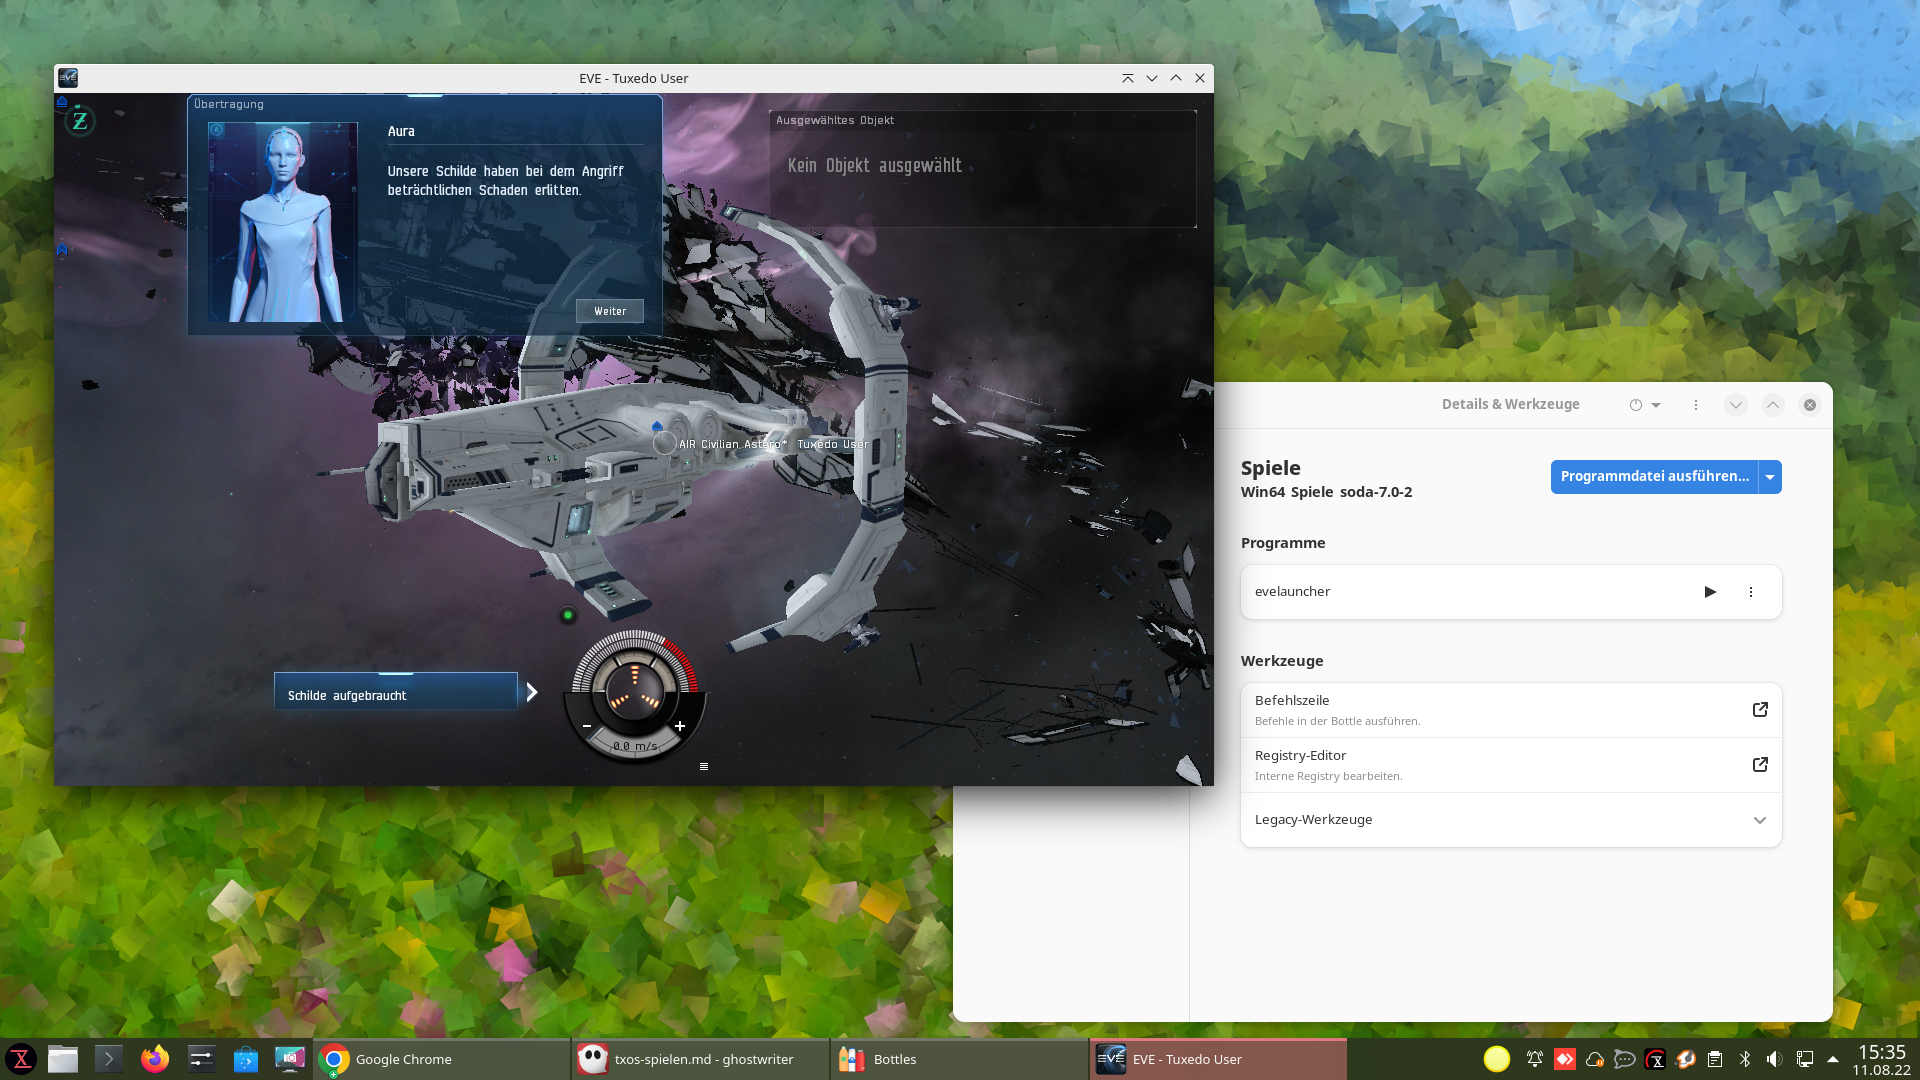Open the HUD options hamburger icon
This screenshot has width=1920, height=1080.
(704, 766)
